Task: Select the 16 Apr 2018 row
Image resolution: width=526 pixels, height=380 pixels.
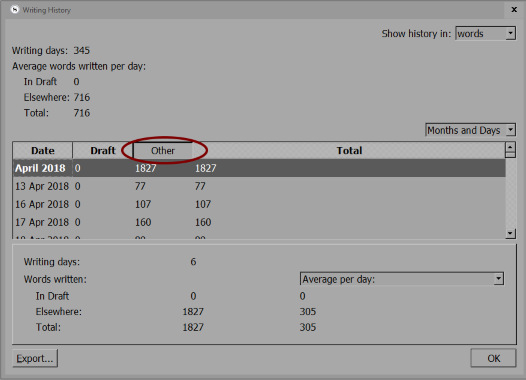Action: pos(259,204)
